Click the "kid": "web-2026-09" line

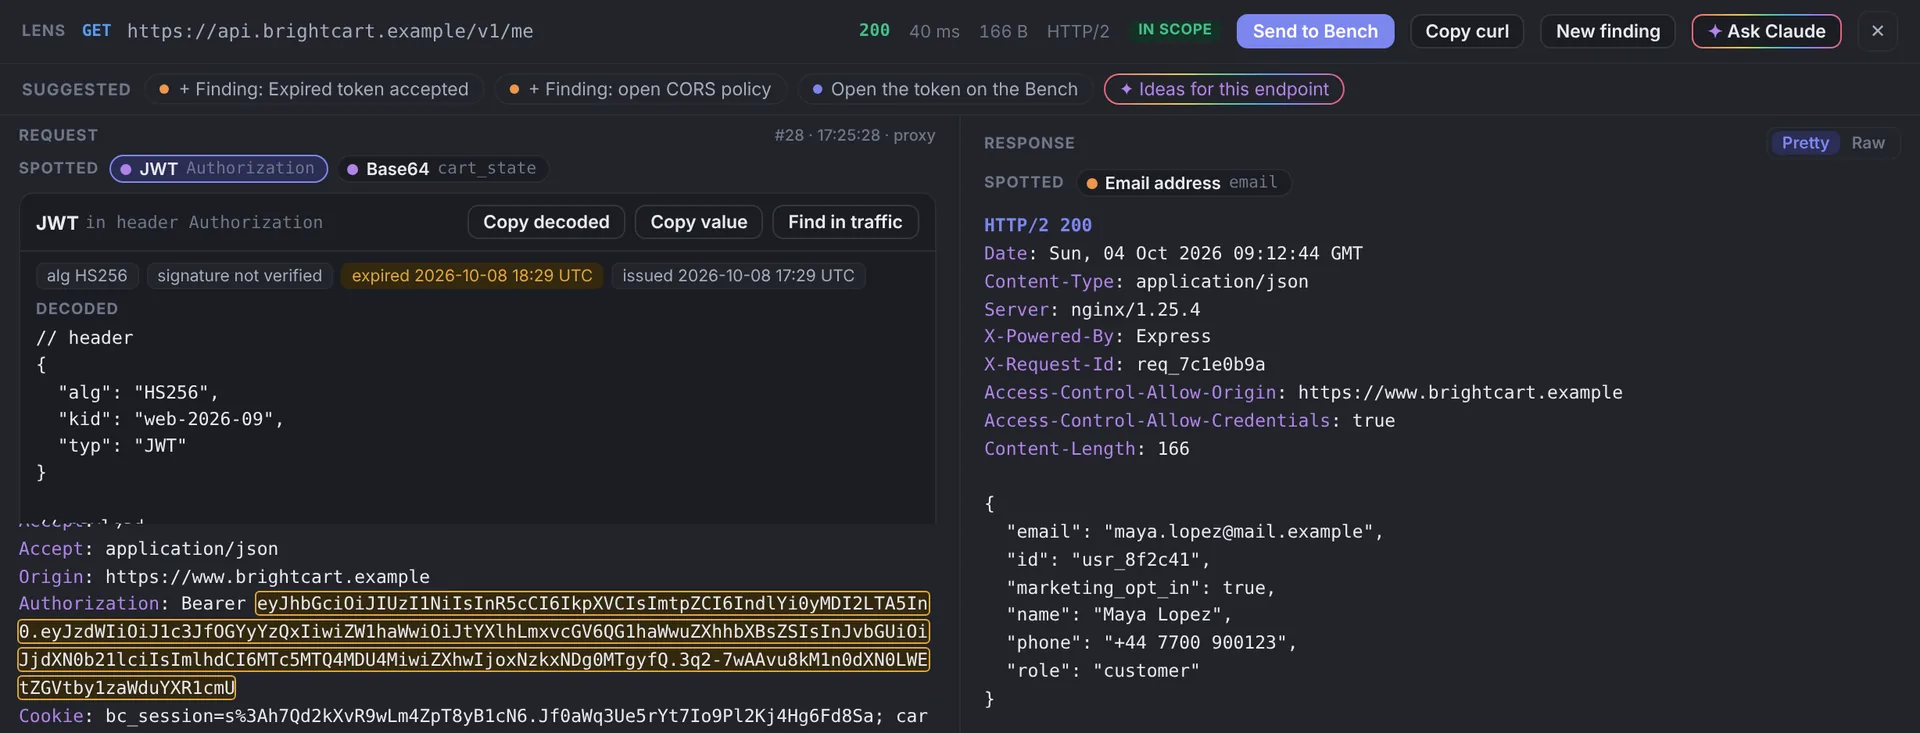pos(171,419)
